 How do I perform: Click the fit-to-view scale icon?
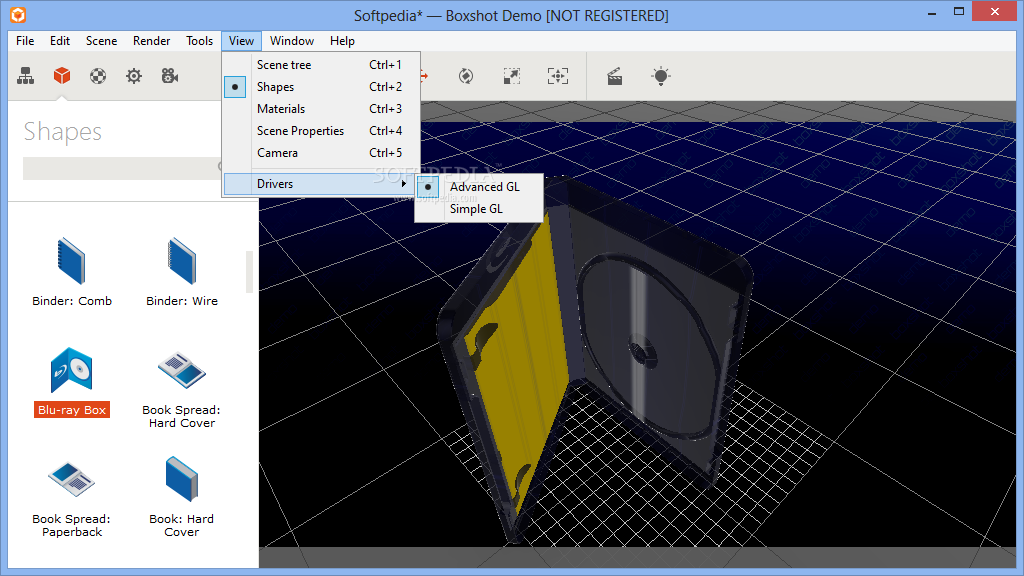[x=512, y=76]
